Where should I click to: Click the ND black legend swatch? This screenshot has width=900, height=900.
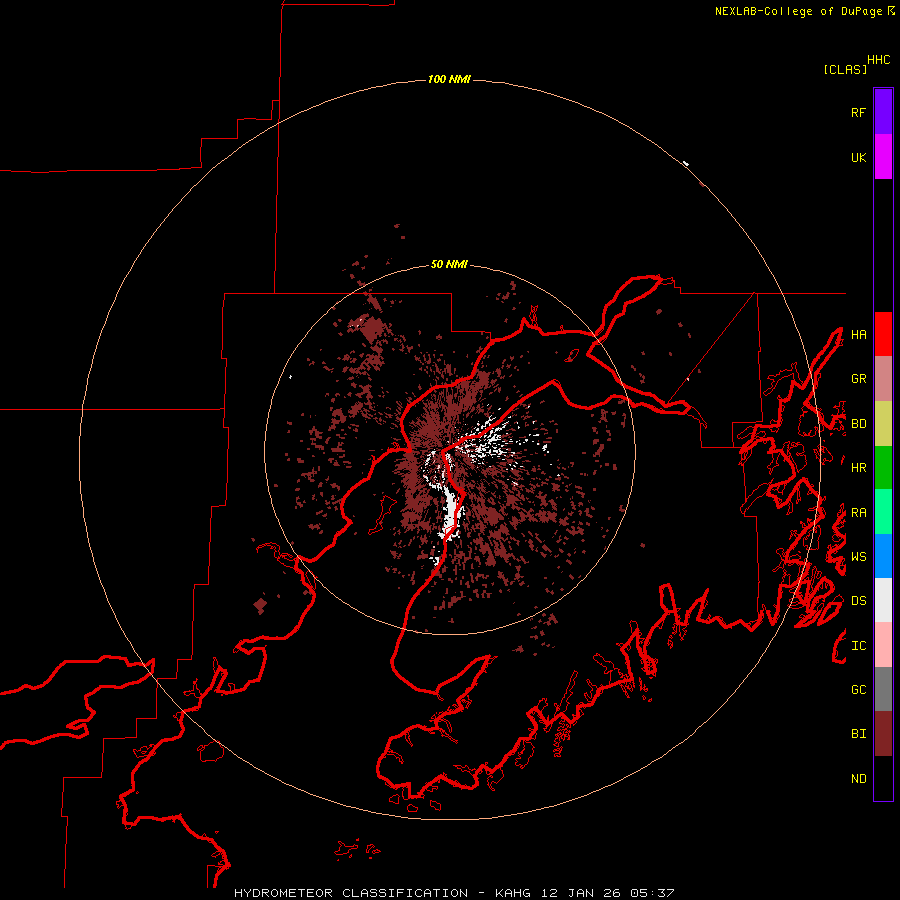point(883,778)
